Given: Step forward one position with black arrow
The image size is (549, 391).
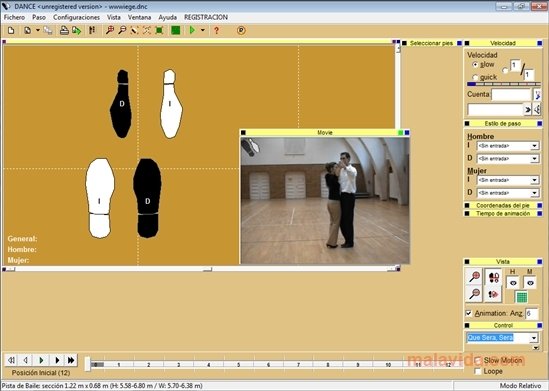Looking at the screenshot, I should click(x=56, y=360).
